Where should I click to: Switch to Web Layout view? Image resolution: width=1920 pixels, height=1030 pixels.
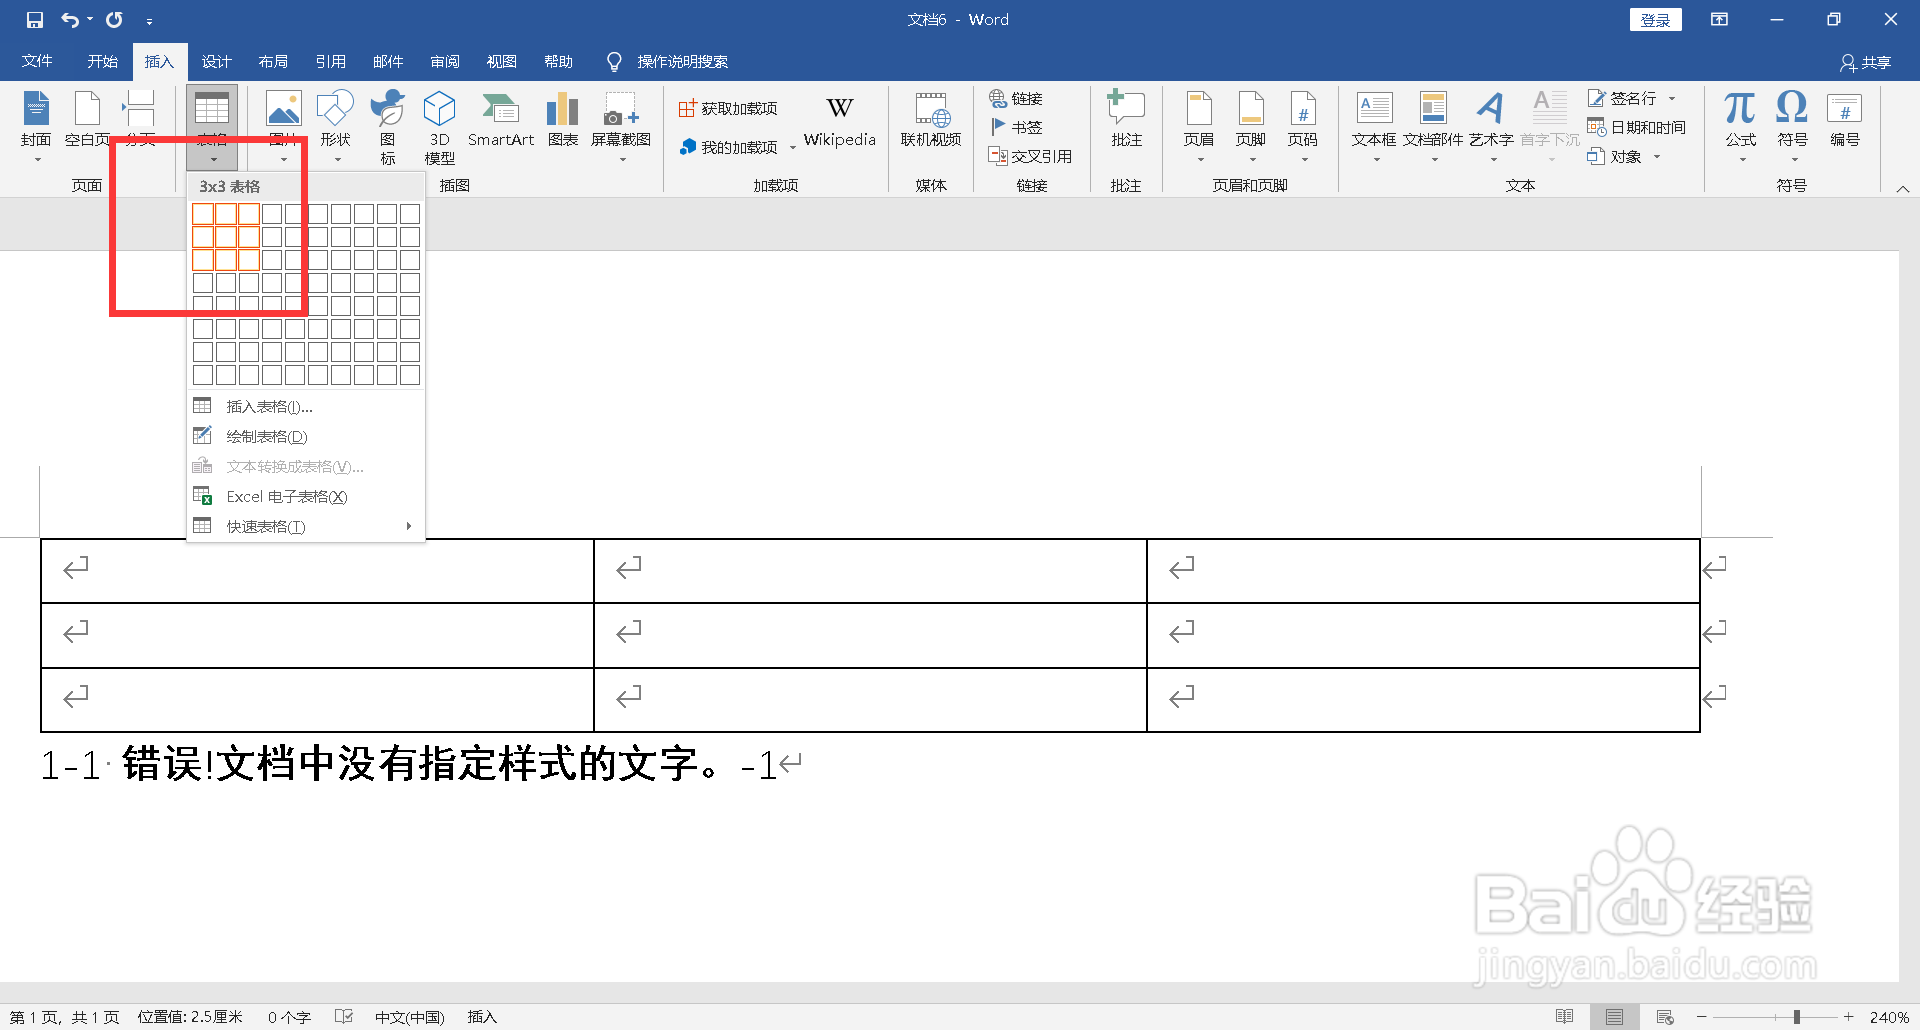coord(1663,1016)
